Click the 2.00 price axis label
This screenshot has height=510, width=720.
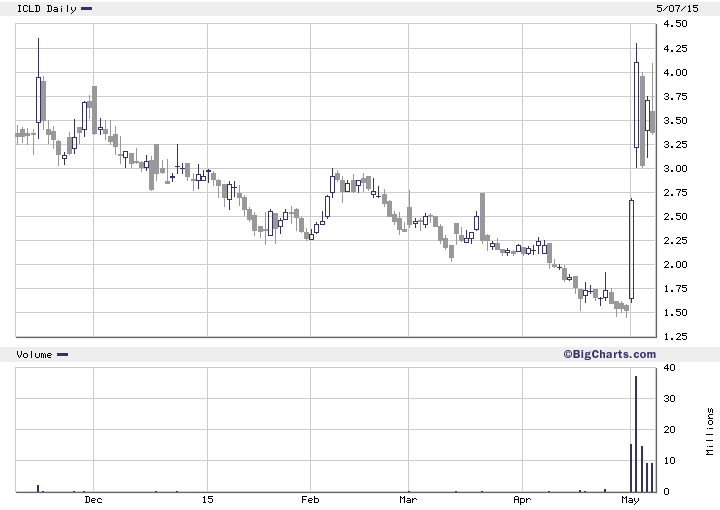point(675,264)
